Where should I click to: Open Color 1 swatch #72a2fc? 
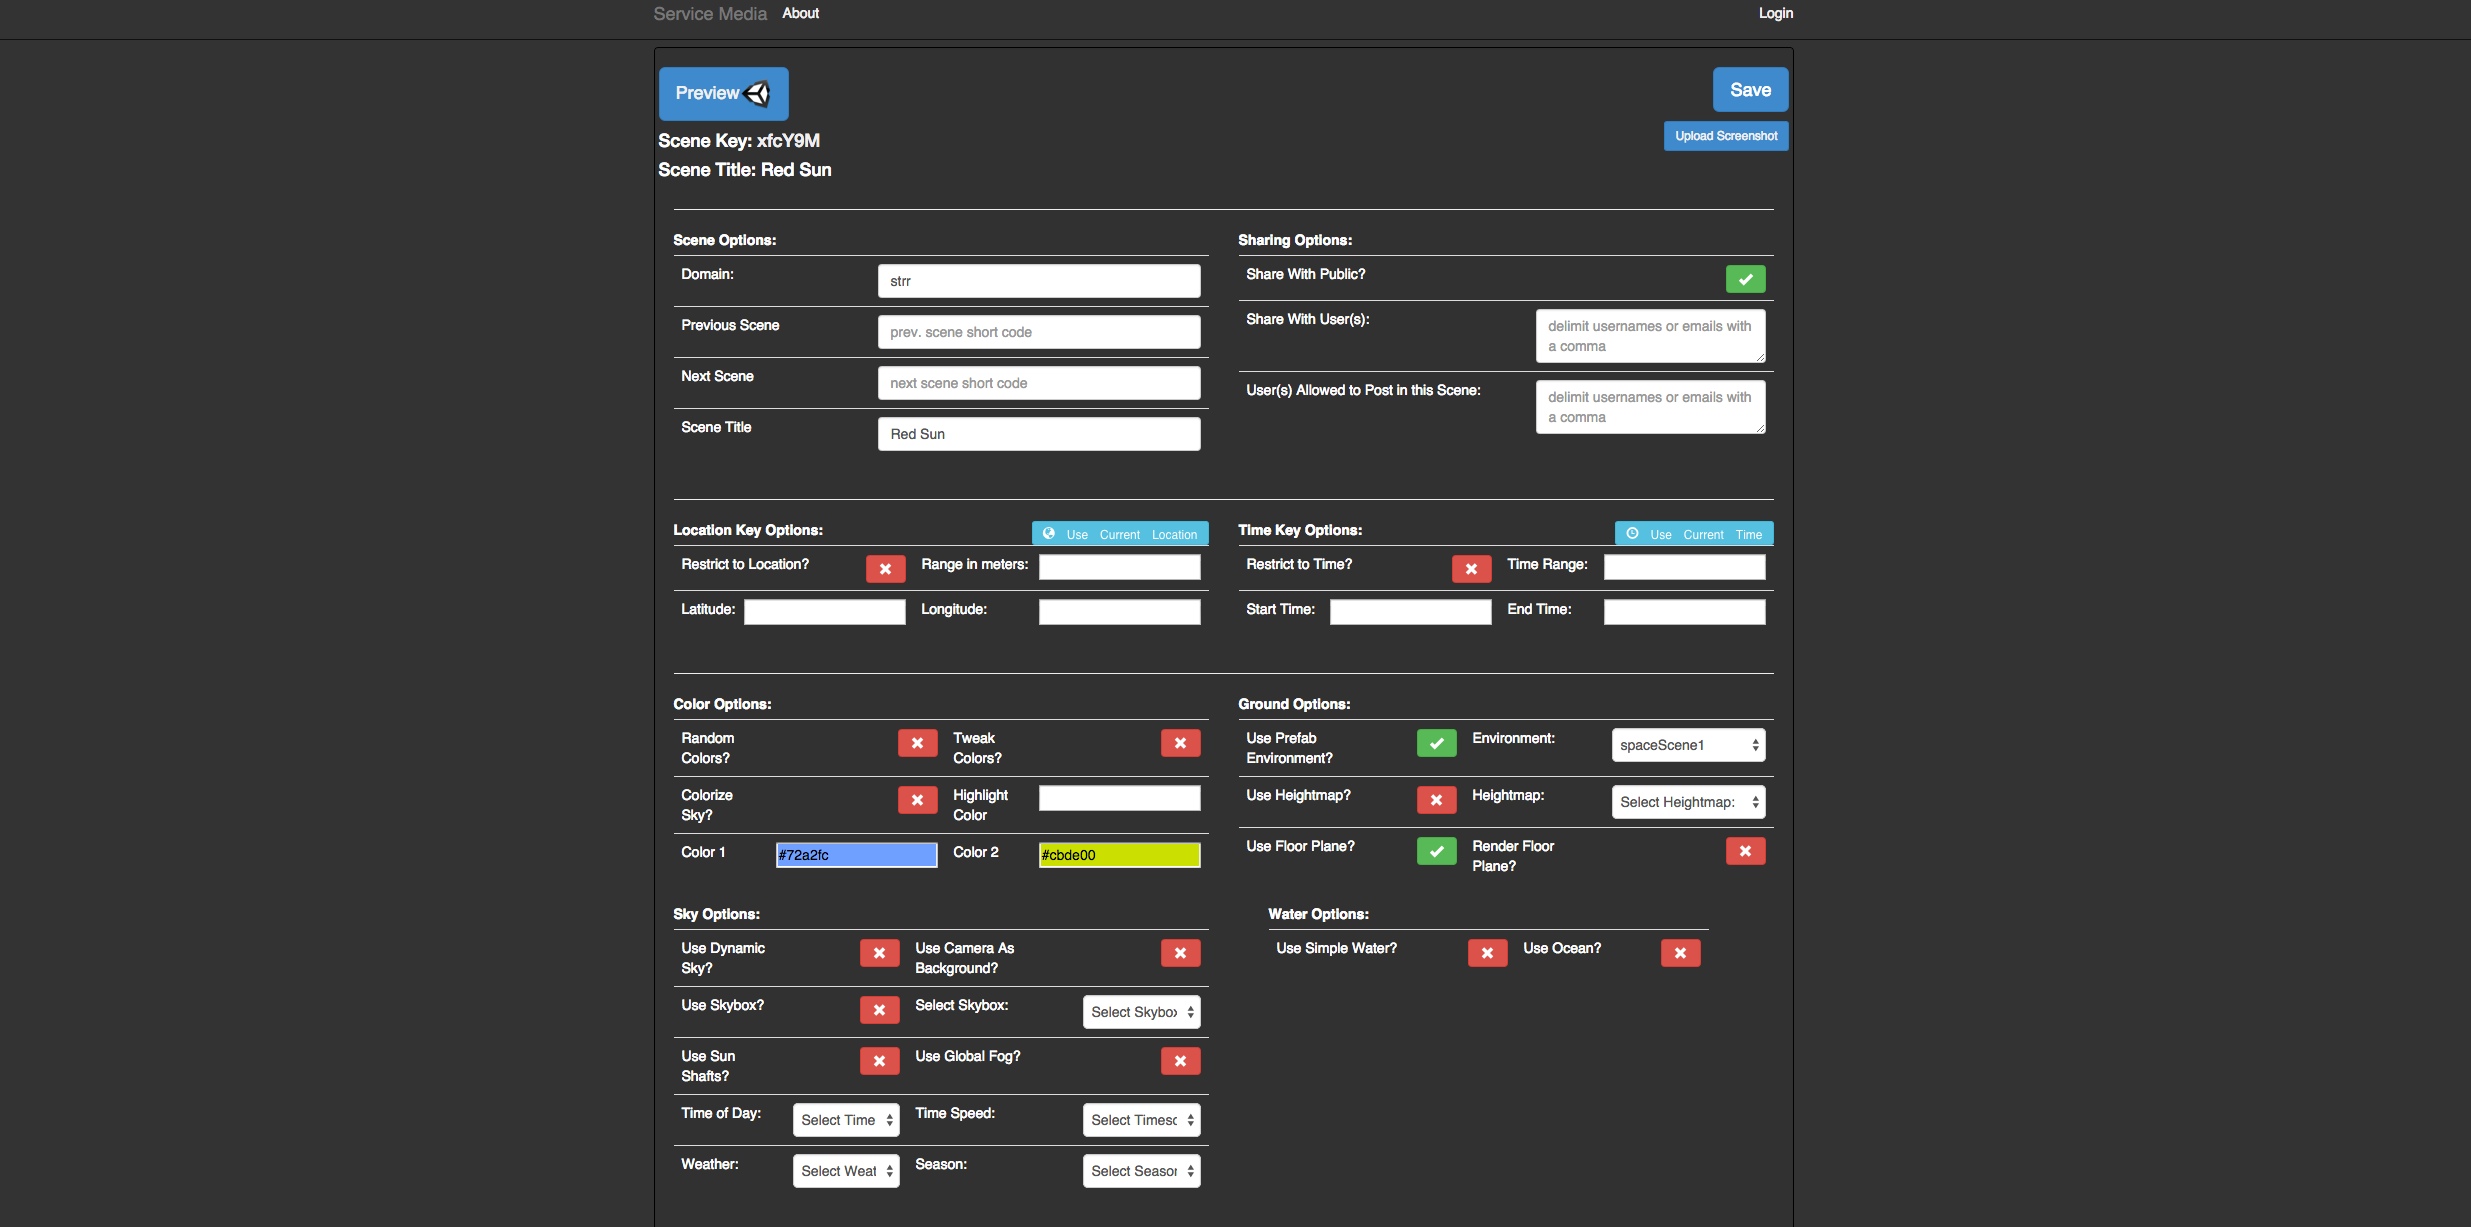pos(856,855)
